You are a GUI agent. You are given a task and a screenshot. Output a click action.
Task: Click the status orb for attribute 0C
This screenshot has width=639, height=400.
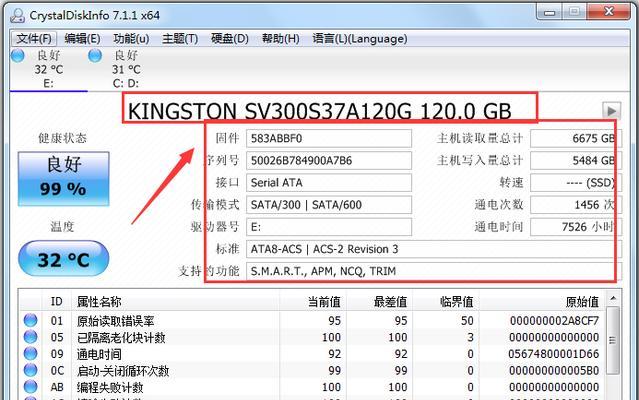[30, 370]
